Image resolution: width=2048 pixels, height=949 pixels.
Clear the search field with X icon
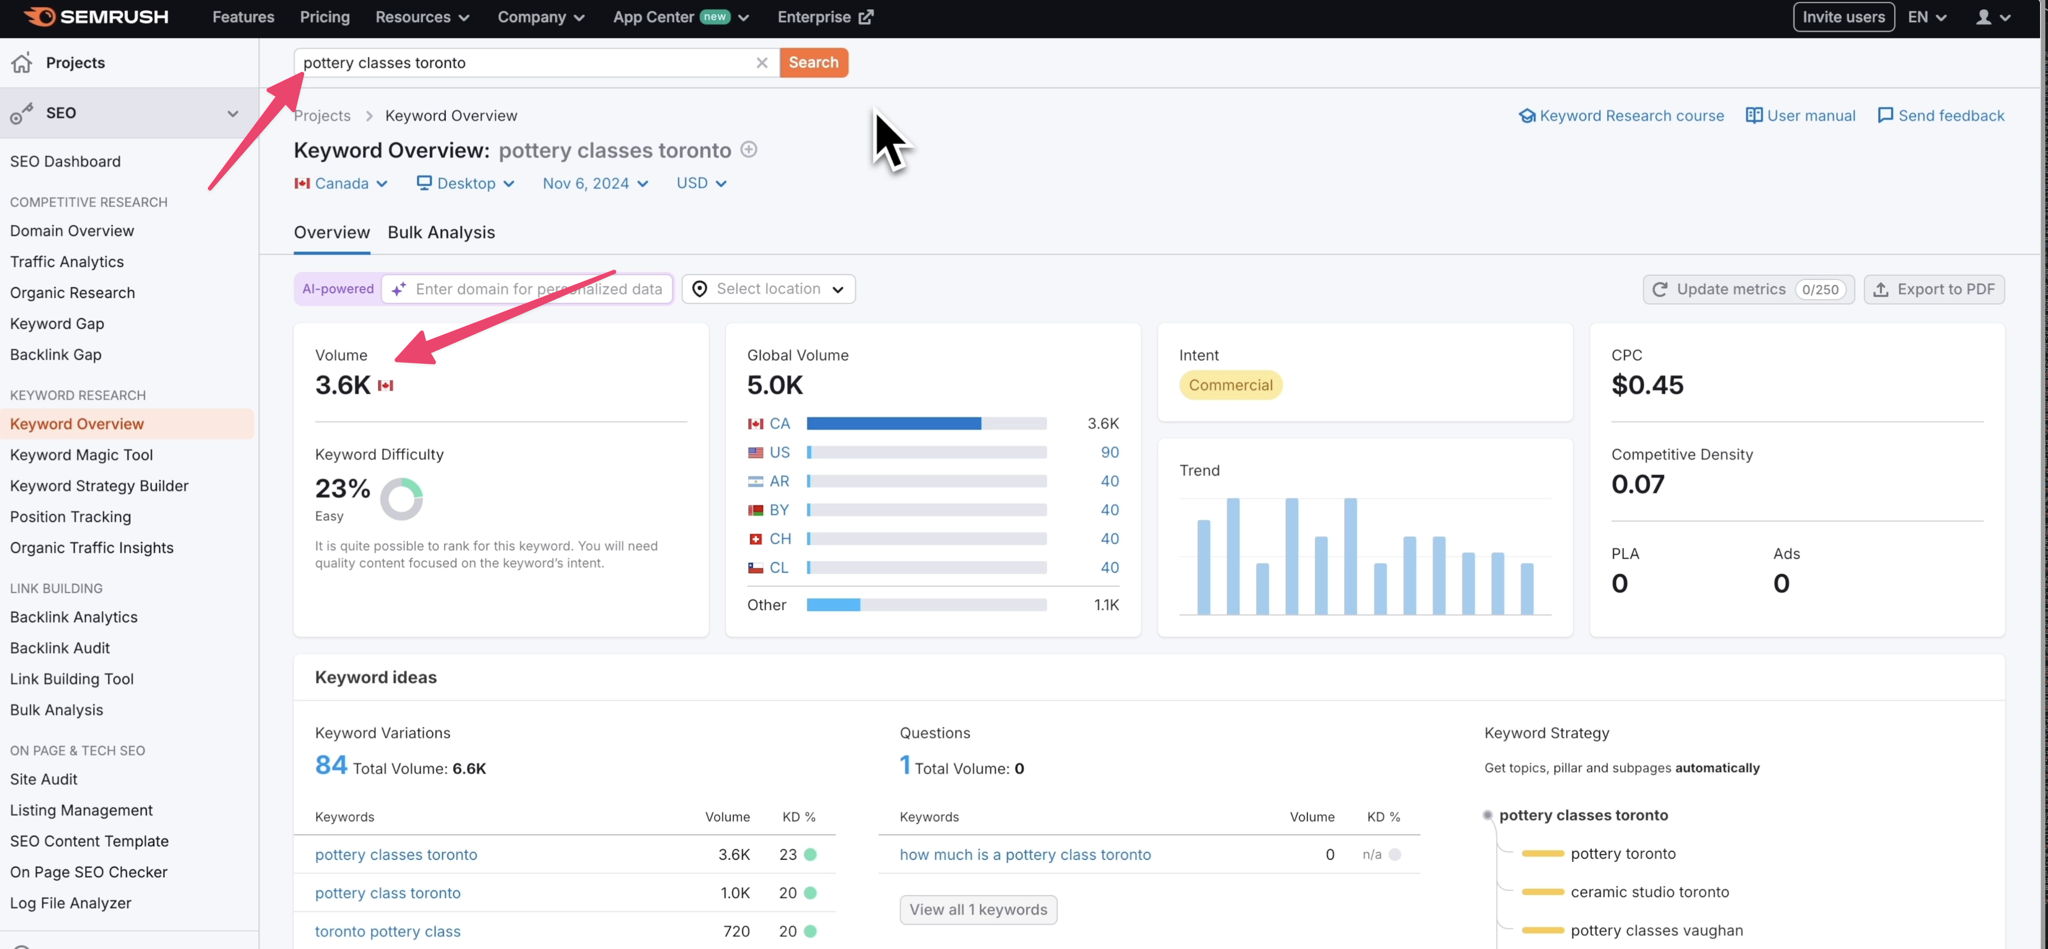click(x=762, y=63)
